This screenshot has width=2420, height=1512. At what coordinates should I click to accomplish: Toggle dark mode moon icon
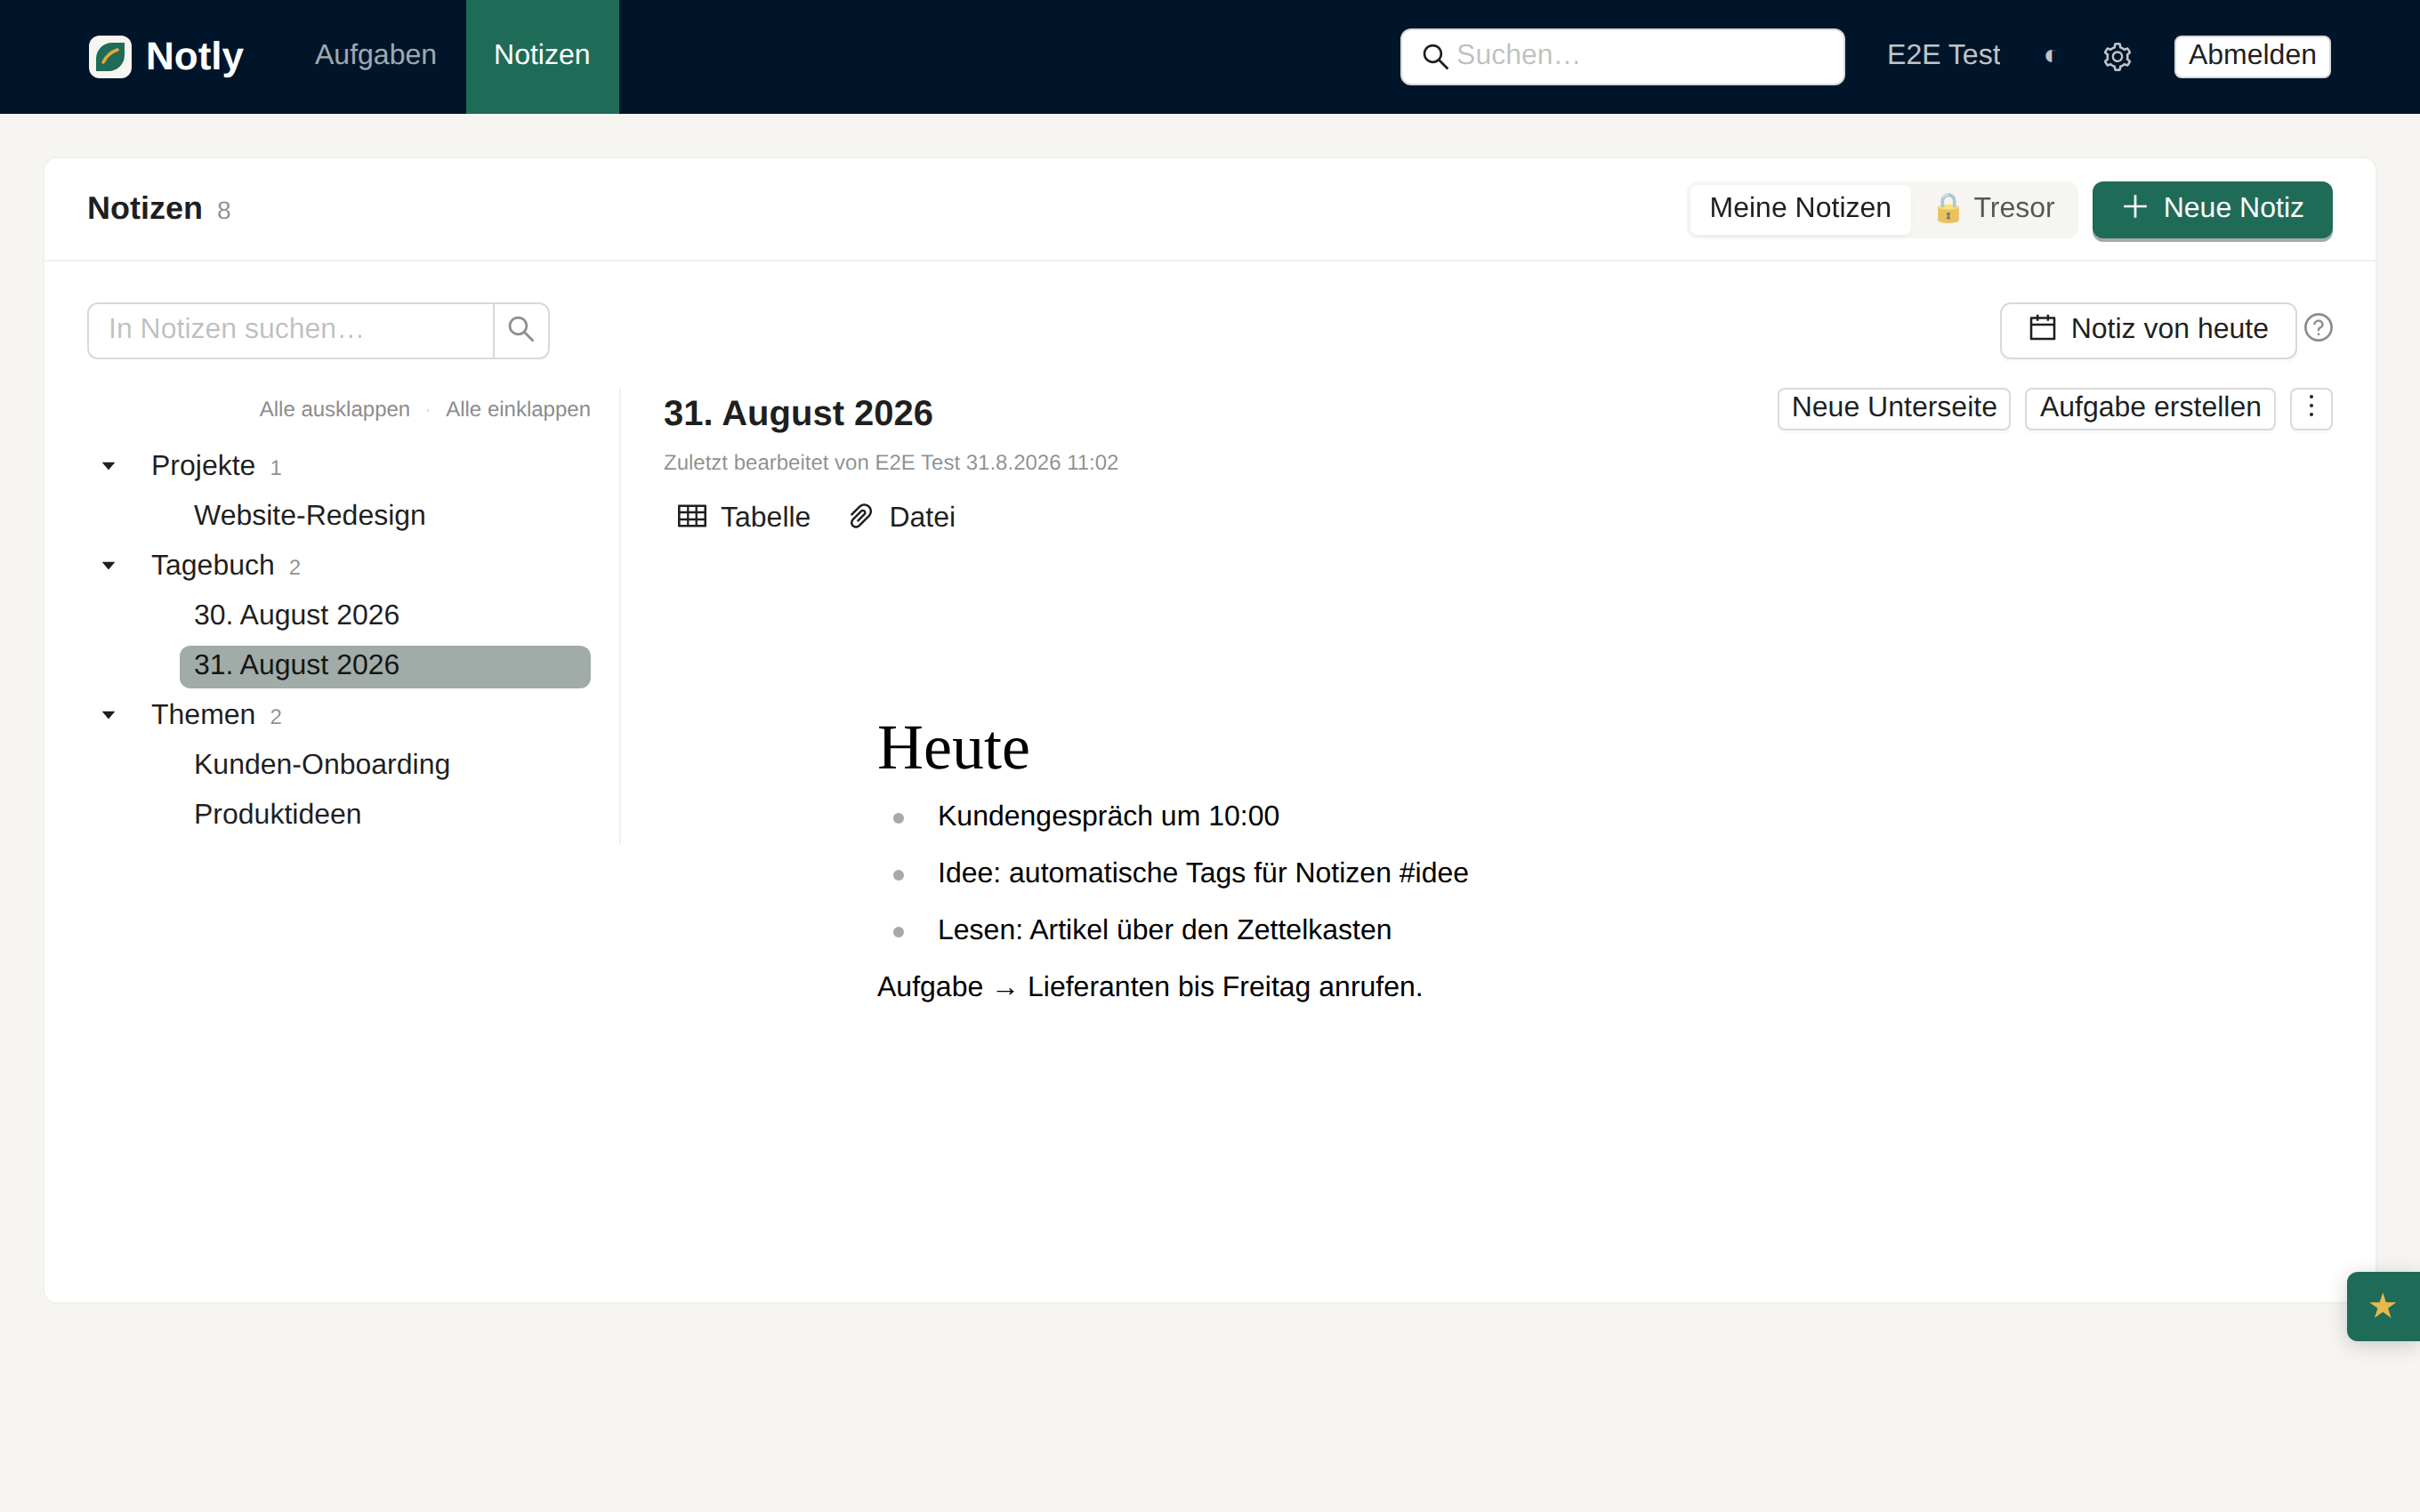pyautogui.click(x=2050, y=56)
